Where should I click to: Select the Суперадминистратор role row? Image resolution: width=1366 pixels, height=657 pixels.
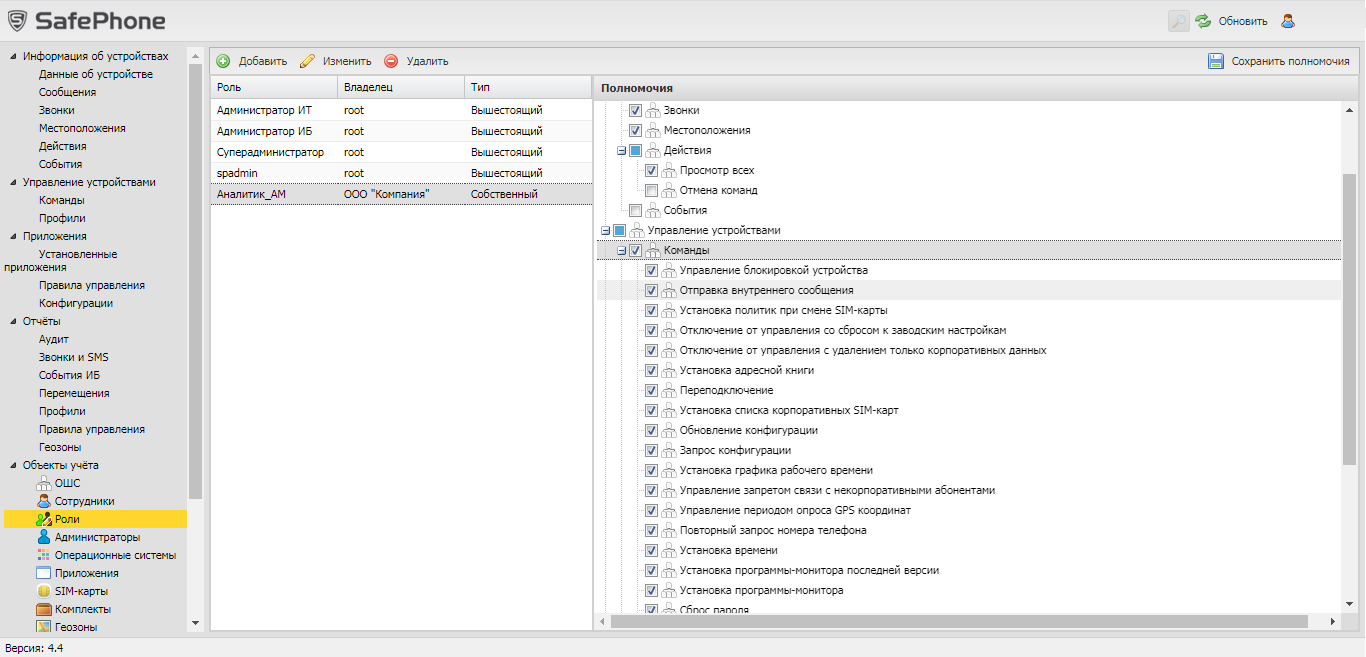click(270, 152)
